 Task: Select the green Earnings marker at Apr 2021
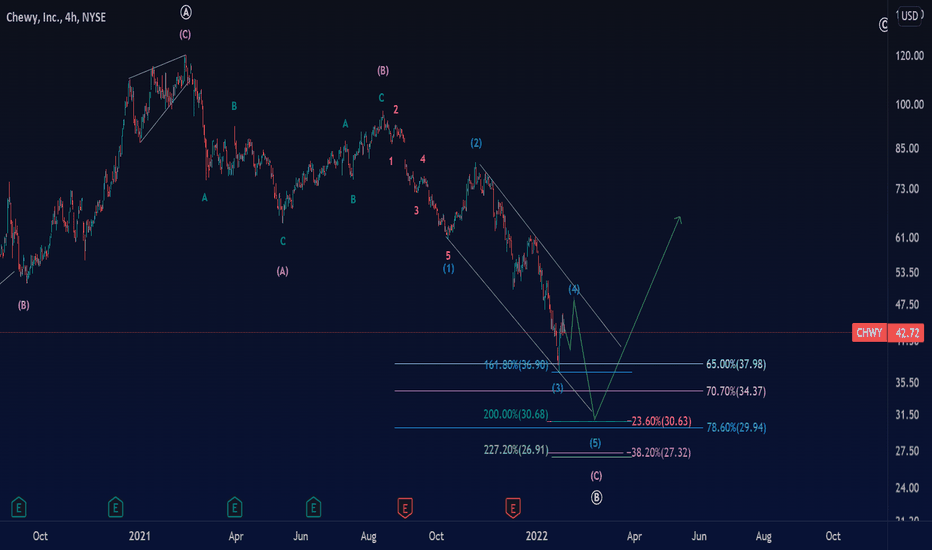(x=234, y=508)
